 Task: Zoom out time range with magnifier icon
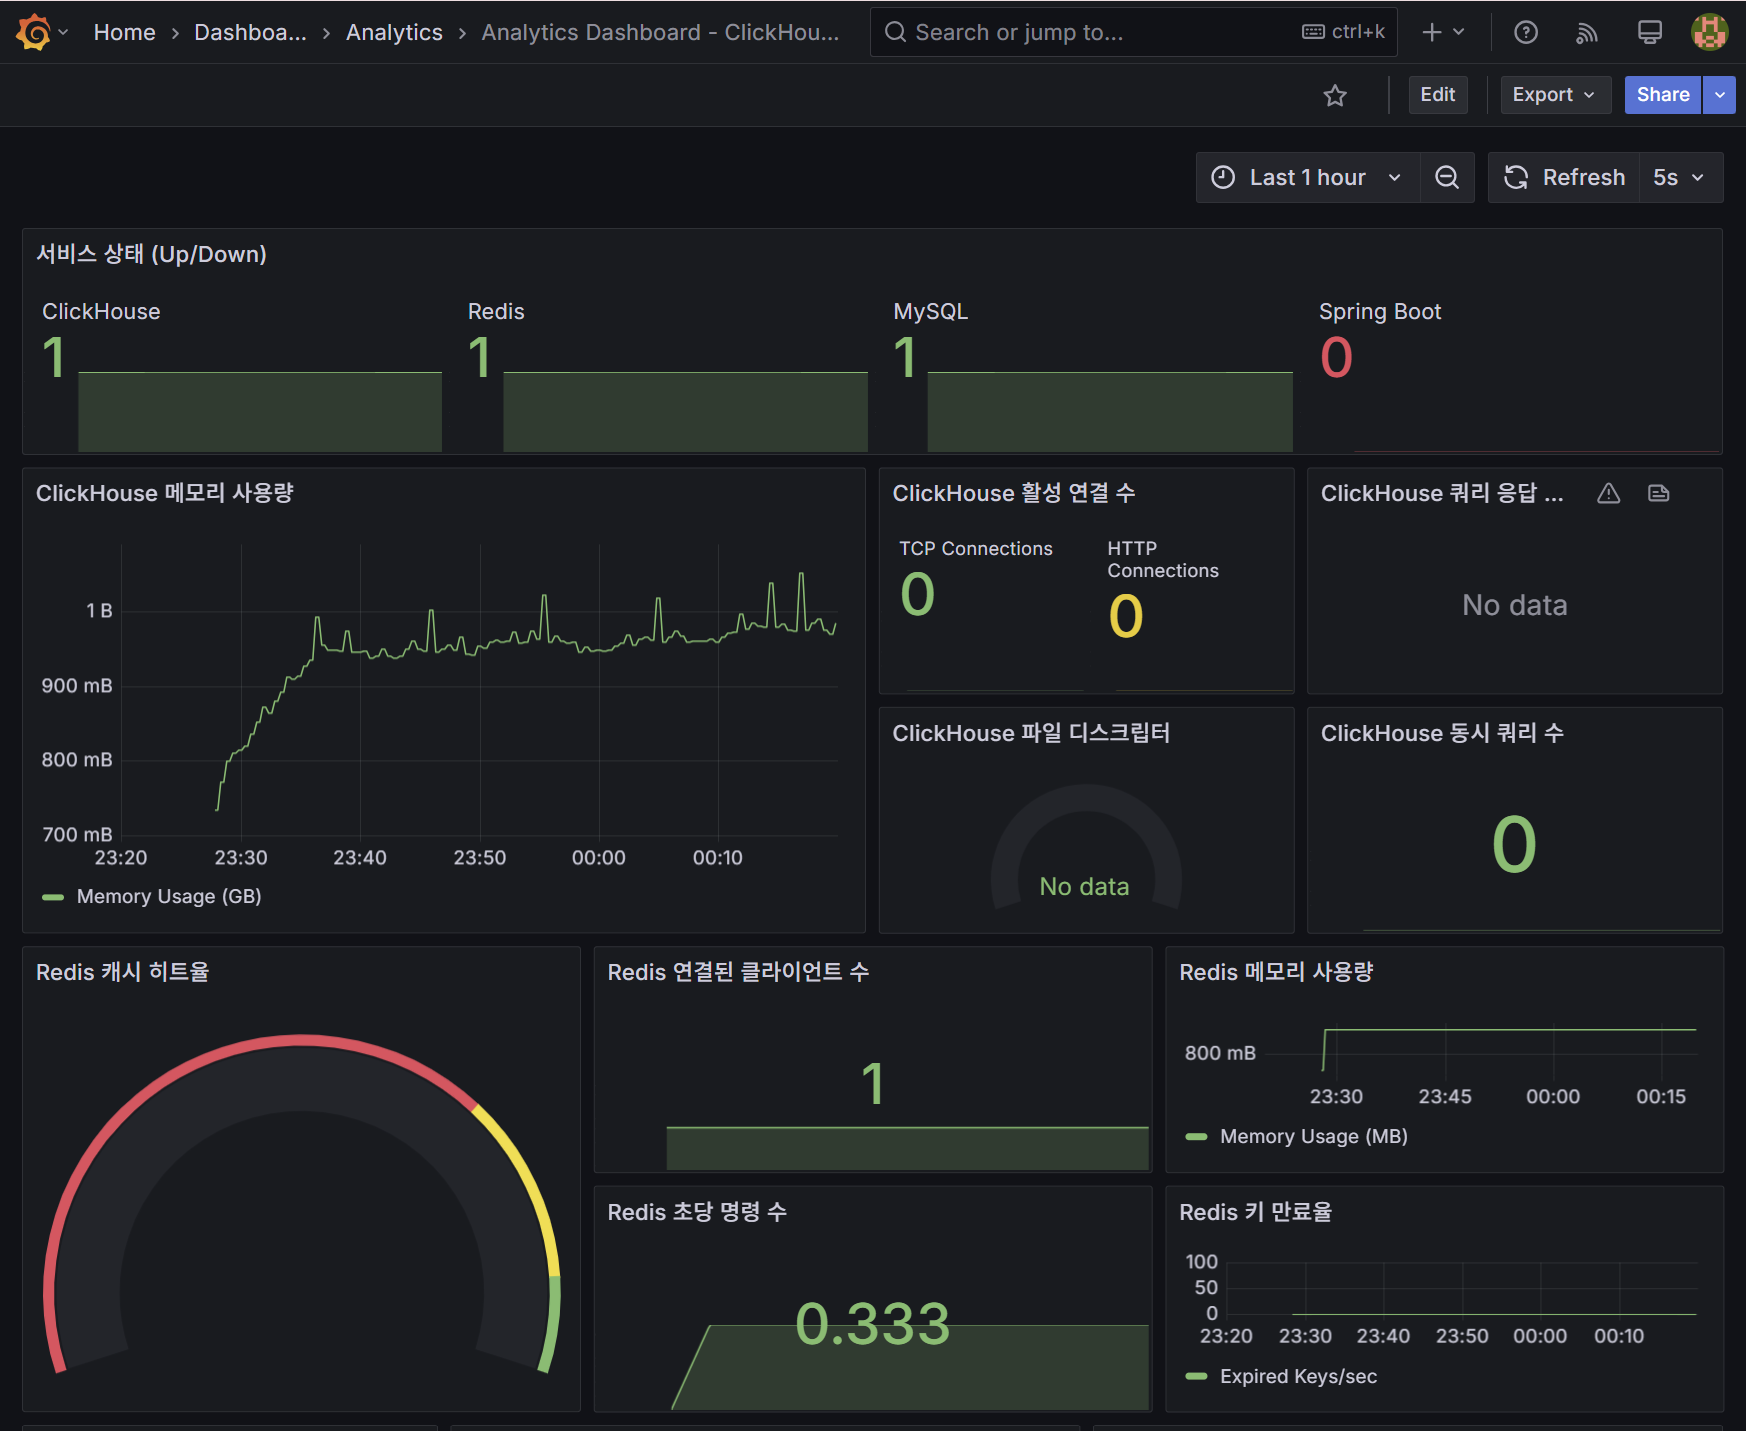tap(1447, 177)
